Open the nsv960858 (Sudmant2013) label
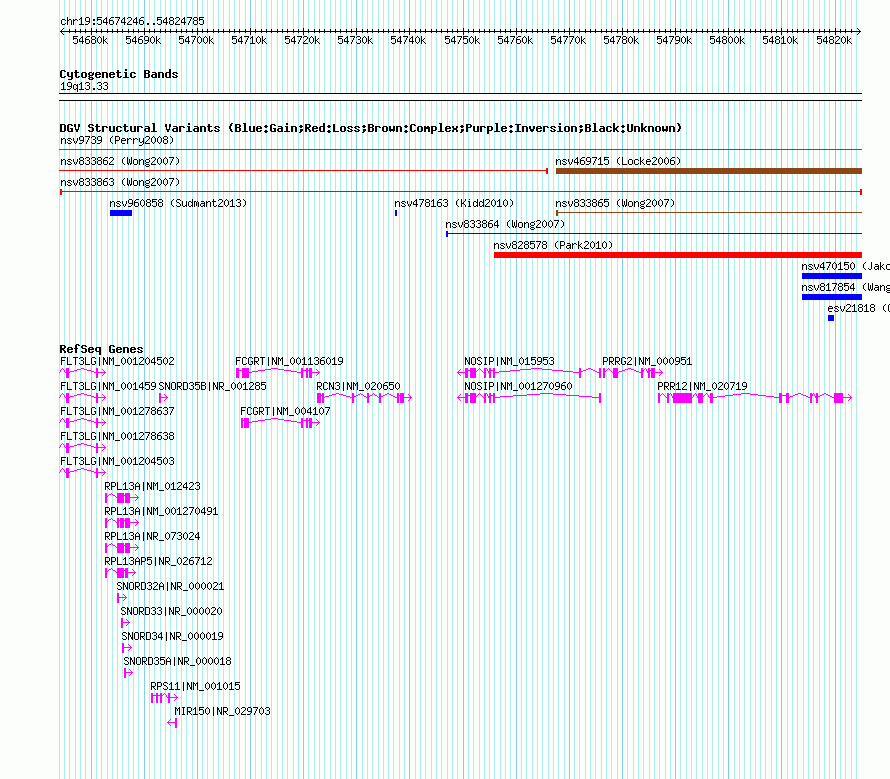This screenshot has width=890, height=779. 178,203
